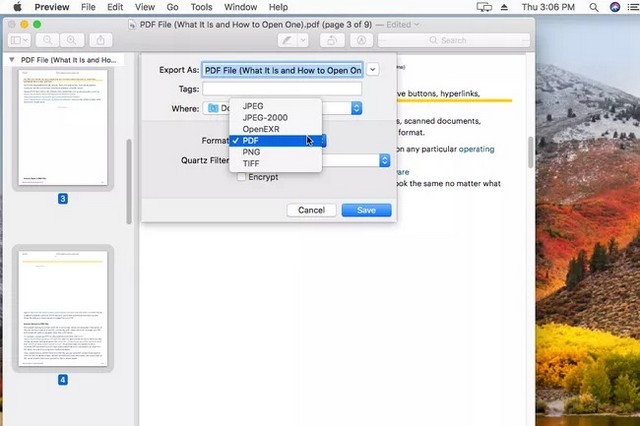Click the Search field in toolbar
640x426 pixels.
pyautogui.click(x=454, y=40)
